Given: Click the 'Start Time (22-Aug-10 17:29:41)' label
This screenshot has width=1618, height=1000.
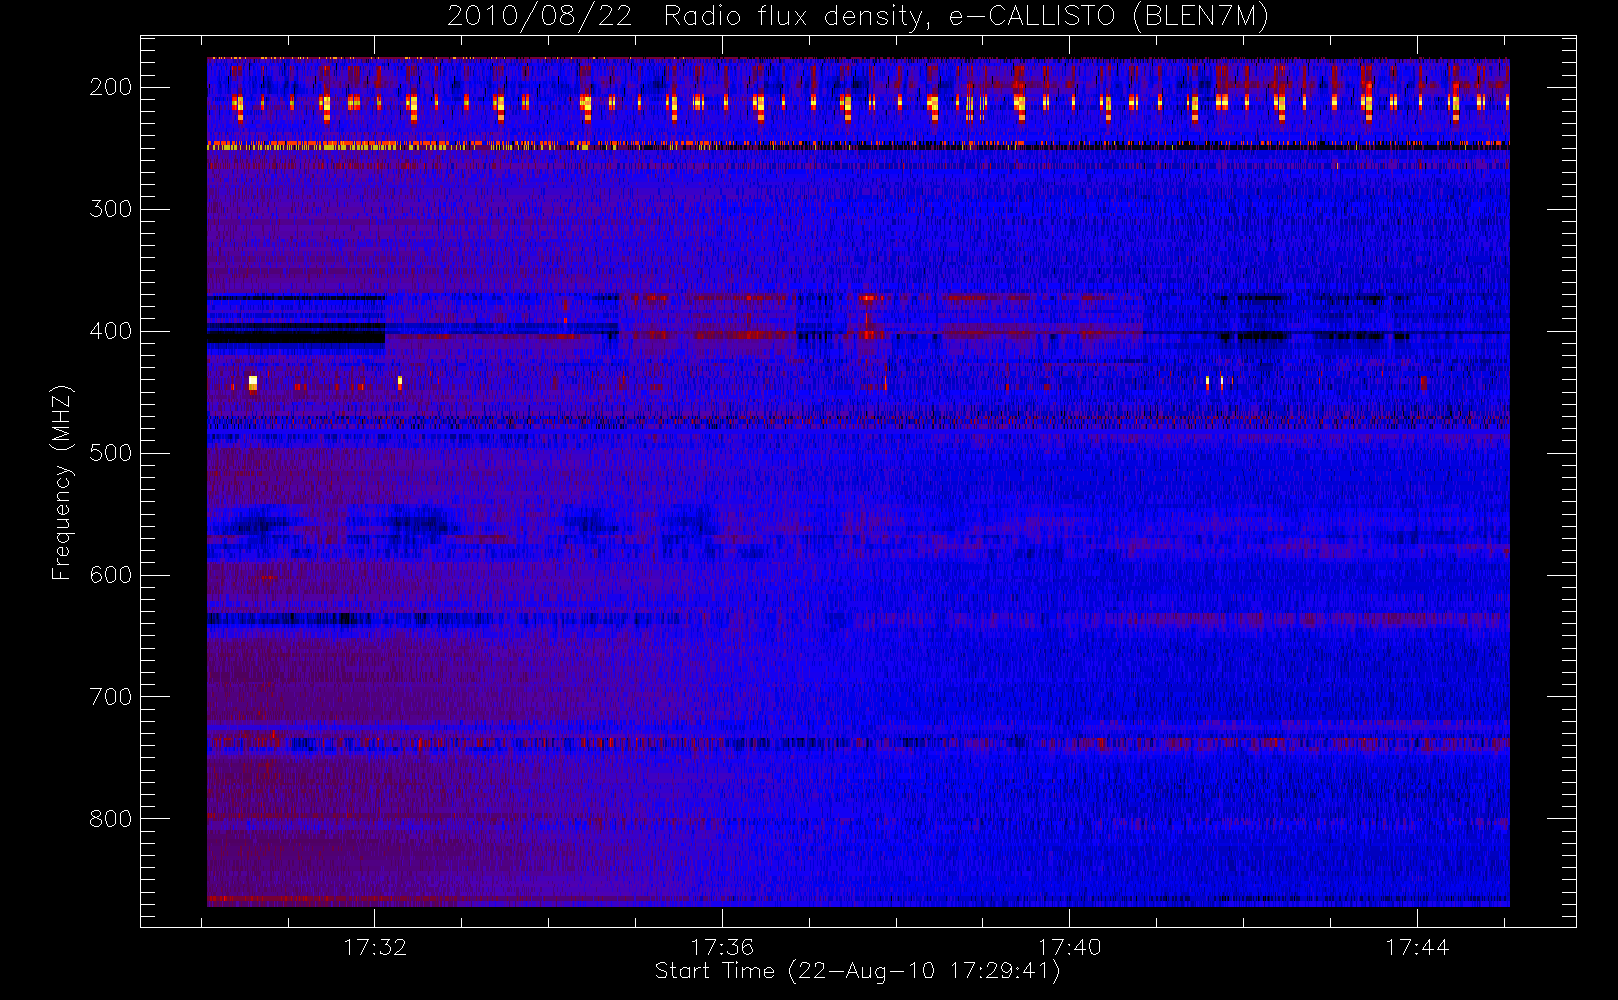Looking at the screenshot, I should pyautogui.click(x=857, y=971).
